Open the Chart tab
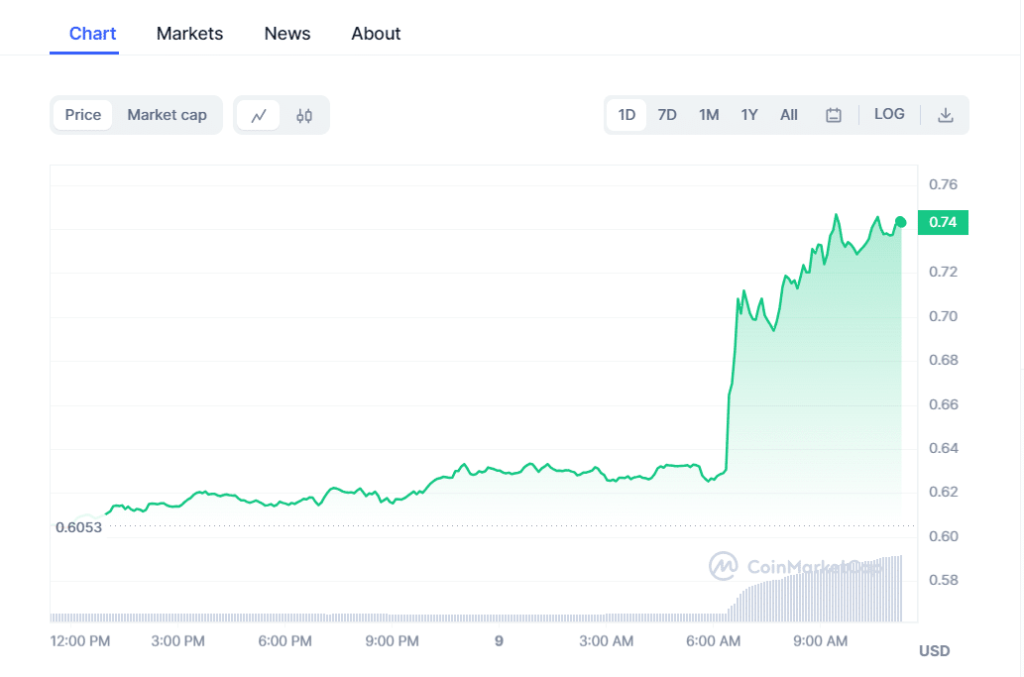Screen dimensions: 1024x677 pyautogui.click(x=92, y=34)
